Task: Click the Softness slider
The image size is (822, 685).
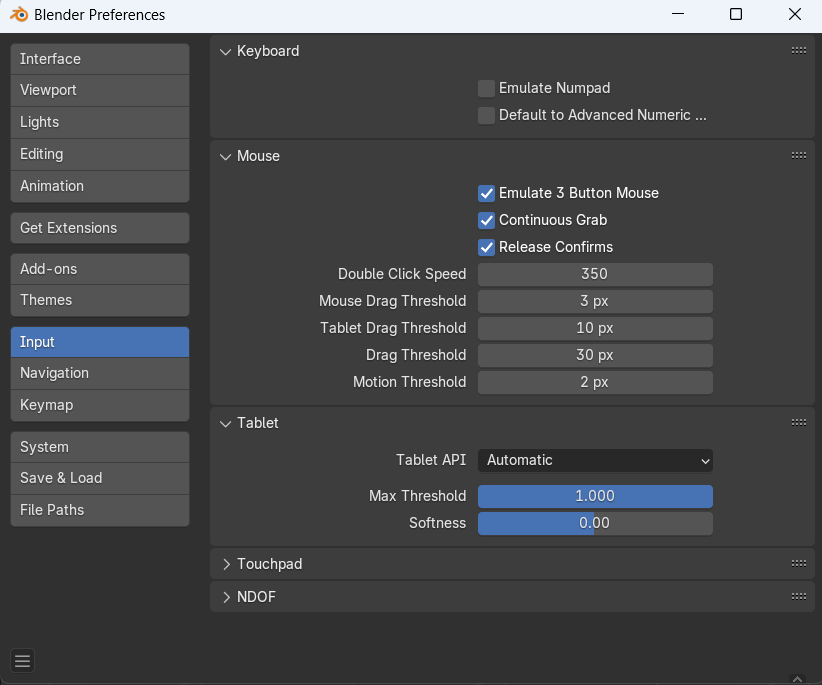Action: pos(595,523)
